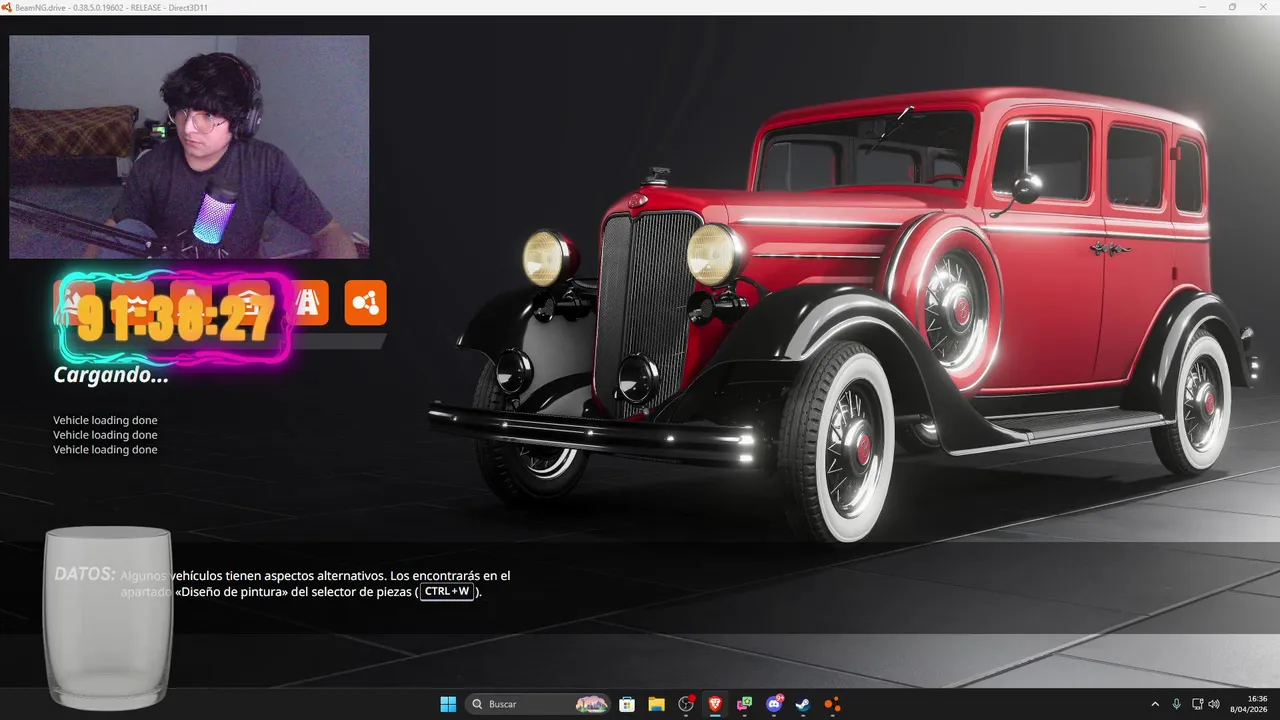
Task: Click the microphone tray icon
Action: (1176, 704)
